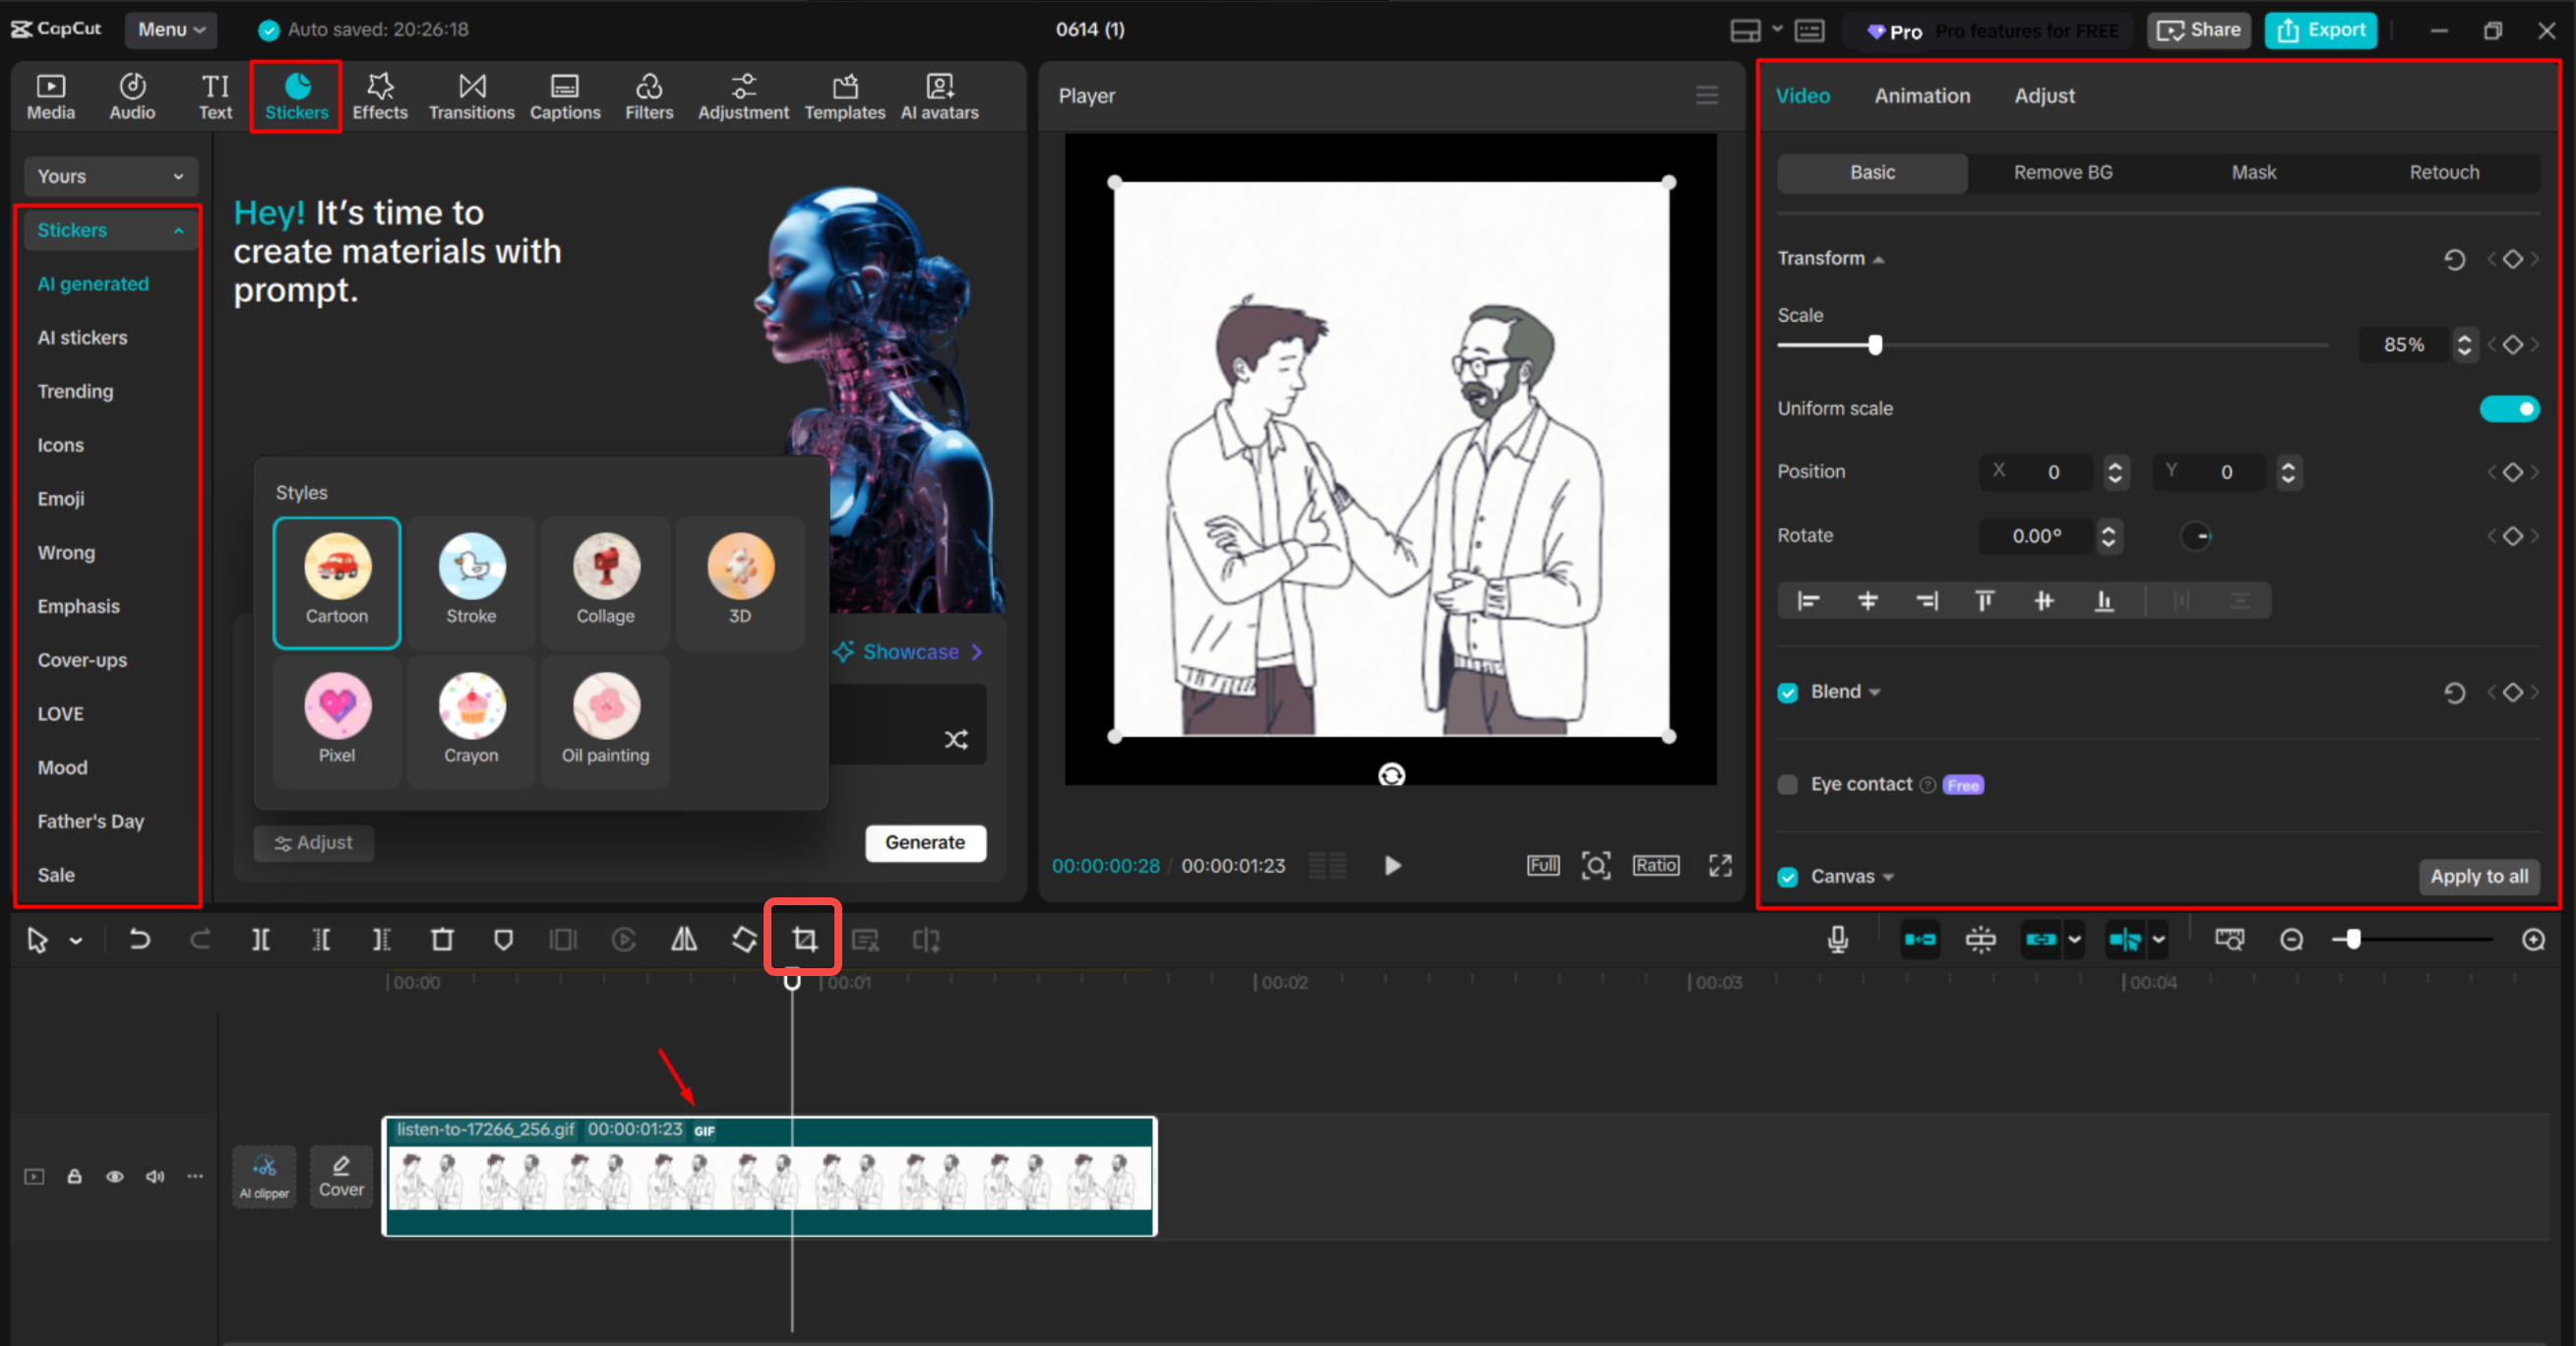Enable the Eye contact feature
This screenshot has width=2576, height=1346.
click(1788, 785)
